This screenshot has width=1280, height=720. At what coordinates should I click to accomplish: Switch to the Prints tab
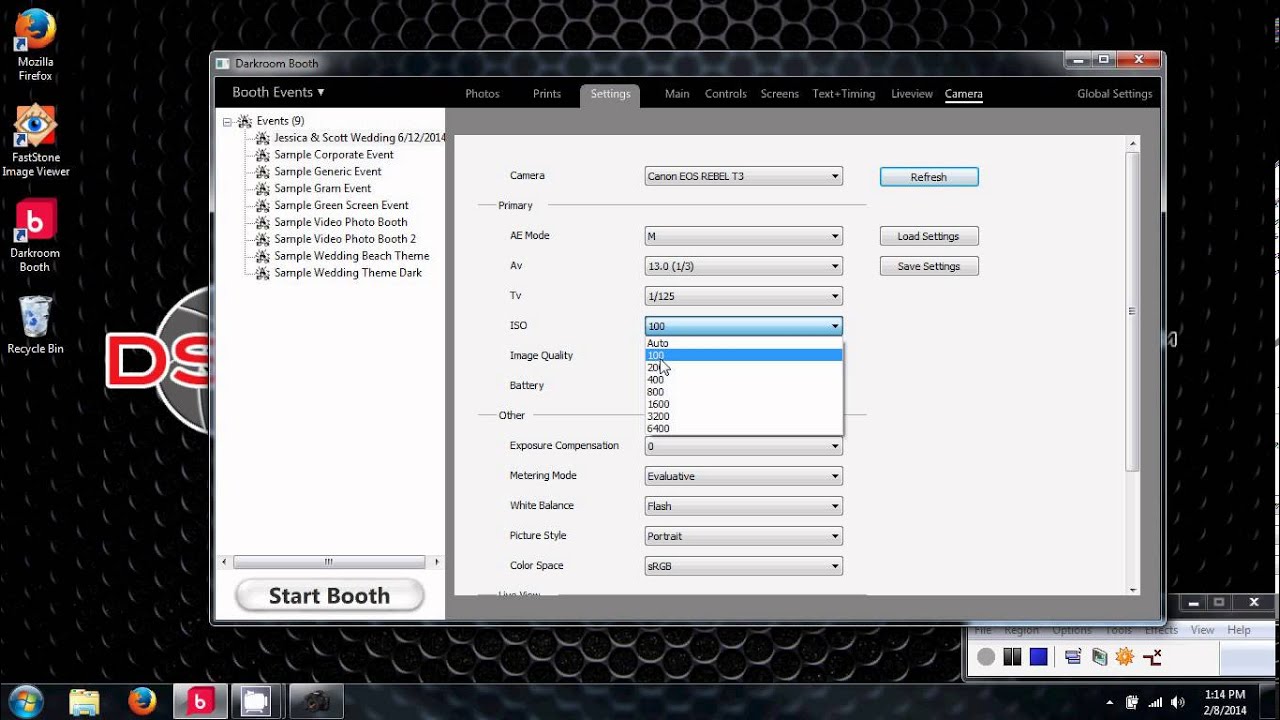[547, 94]
